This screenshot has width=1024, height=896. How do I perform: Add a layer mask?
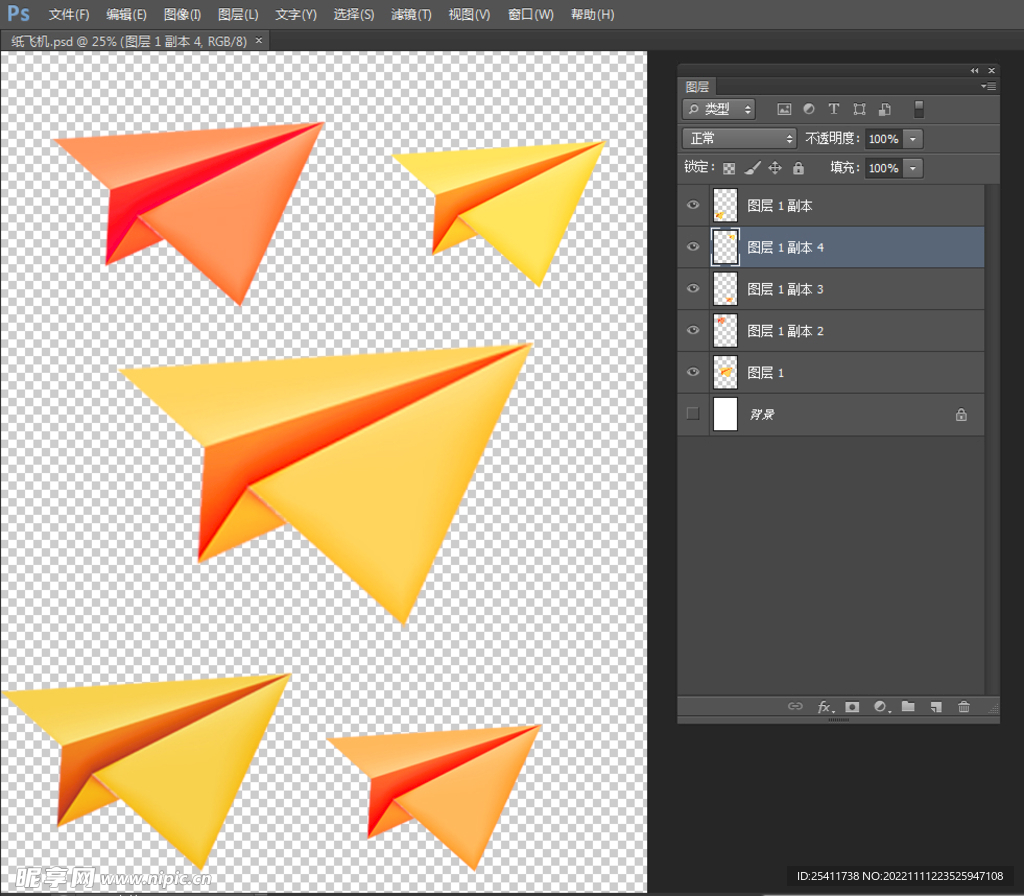pos(852,707)
